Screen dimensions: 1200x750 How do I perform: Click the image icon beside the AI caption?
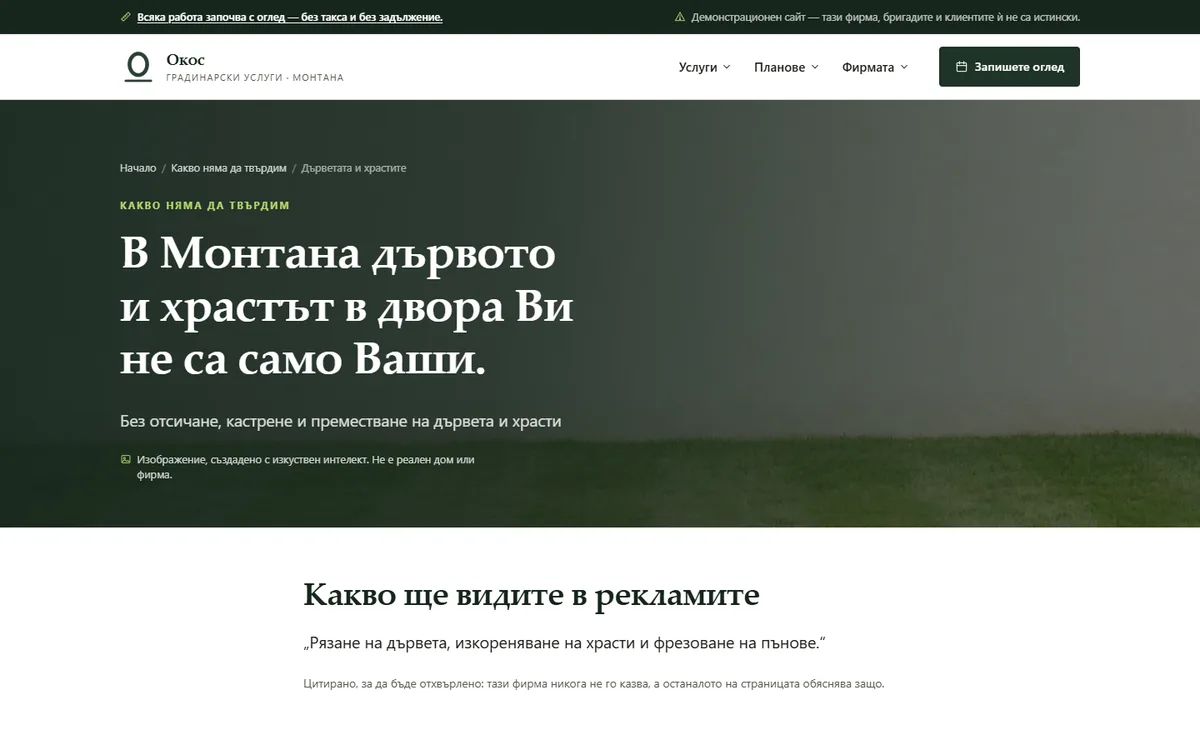(x=125, y=459)
